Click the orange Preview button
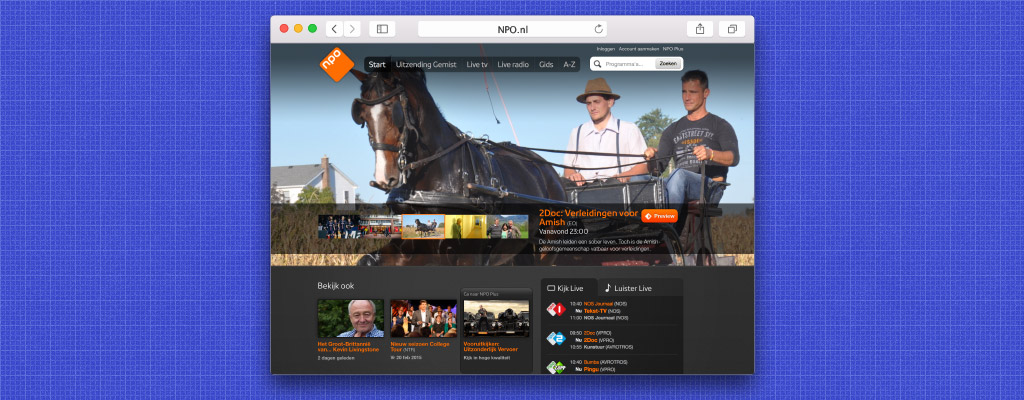The height and width of the screenshot is (400, 1024). pos(660,216)
